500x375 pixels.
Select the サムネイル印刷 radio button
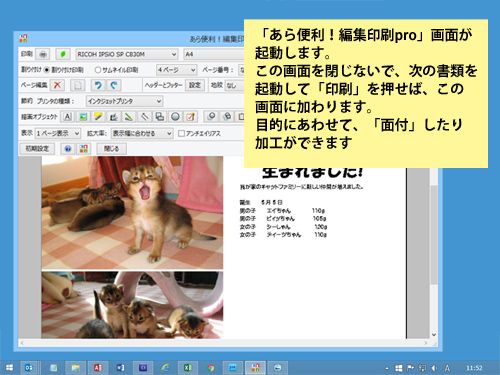point(98,70)
